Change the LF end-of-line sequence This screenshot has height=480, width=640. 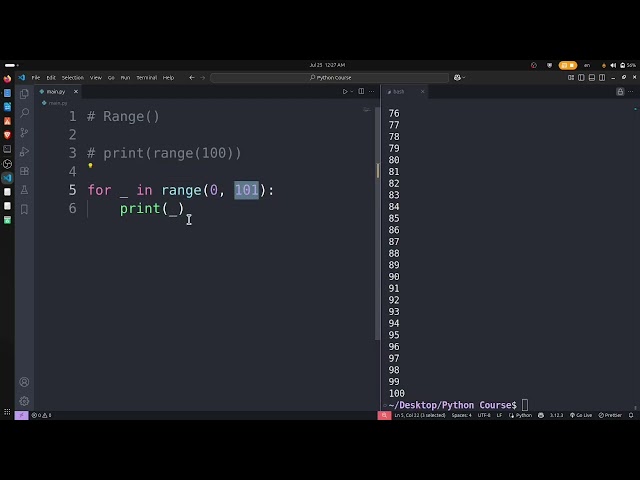point(499,415)
